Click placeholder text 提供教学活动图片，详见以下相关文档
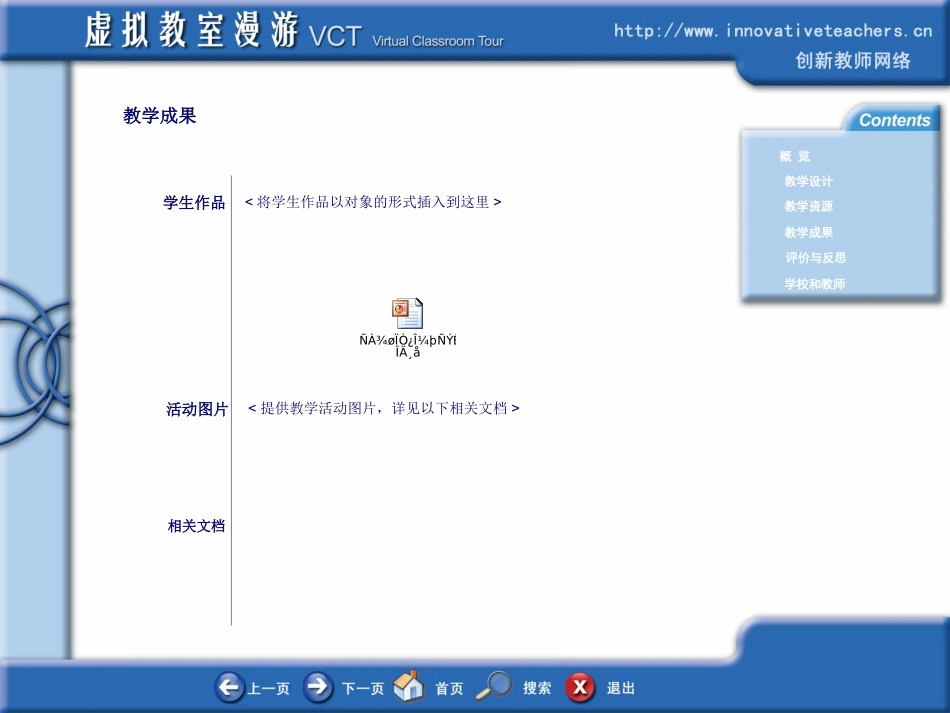950x713 pixels. coord(384,408)
